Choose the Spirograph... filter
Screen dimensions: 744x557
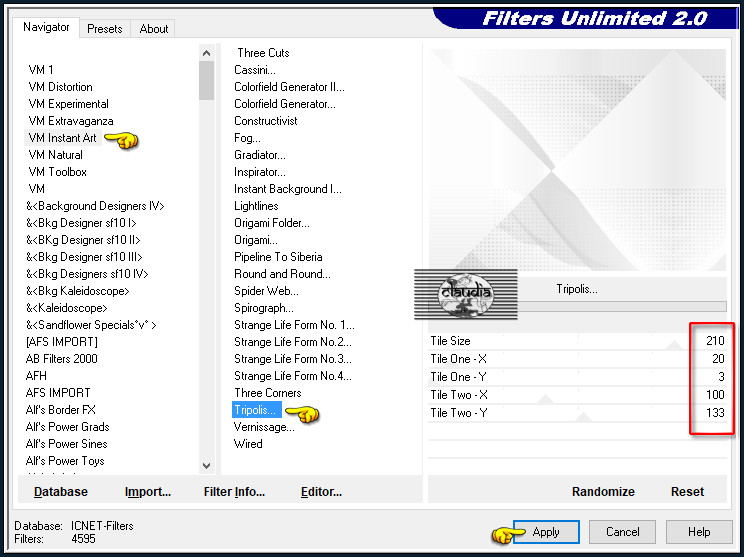point(264,308)
